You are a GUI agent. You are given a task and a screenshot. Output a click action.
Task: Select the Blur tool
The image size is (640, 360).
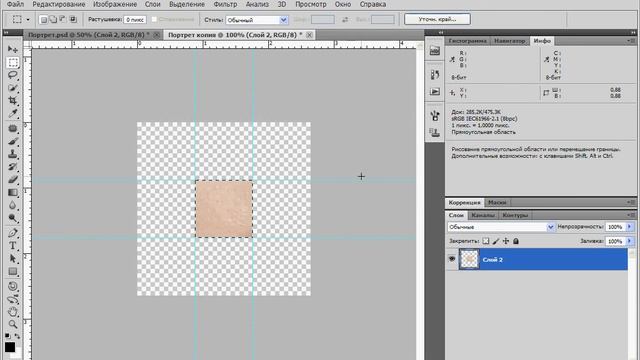coord(13,205)
